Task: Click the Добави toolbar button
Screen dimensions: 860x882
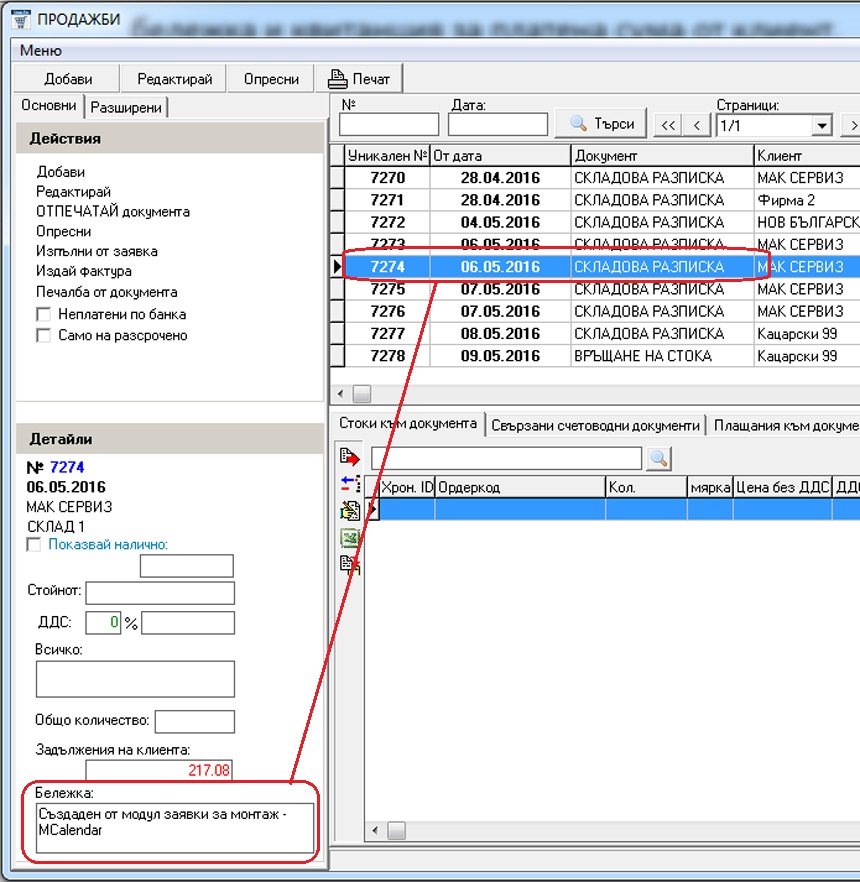Action: click(x=67, y=79)
